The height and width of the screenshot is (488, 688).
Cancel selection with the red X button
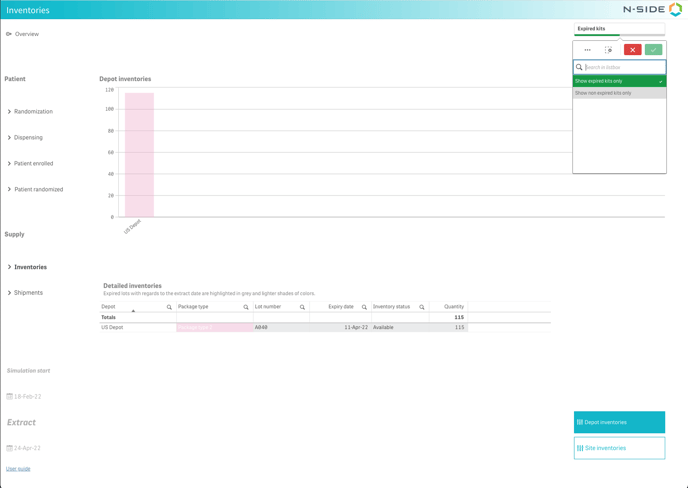[x=632, y=50]
